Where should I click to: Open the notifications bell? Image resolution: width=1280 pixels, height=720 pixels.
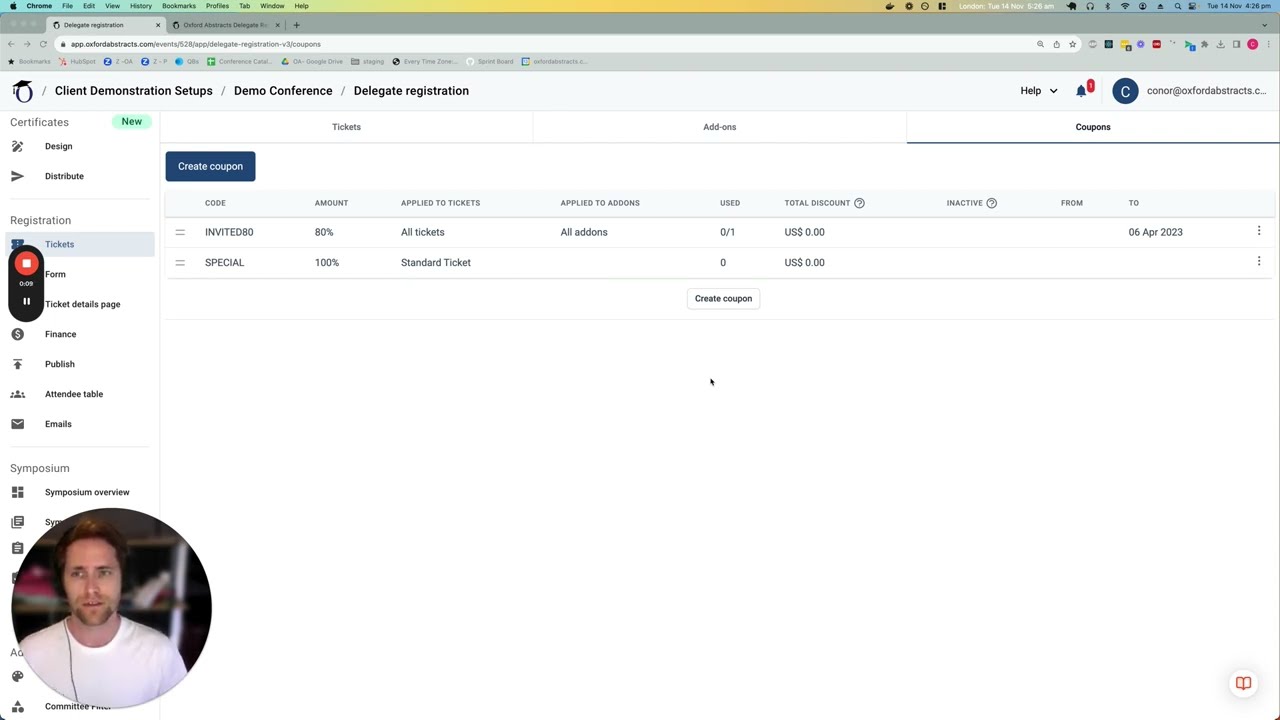point(1081,91)
